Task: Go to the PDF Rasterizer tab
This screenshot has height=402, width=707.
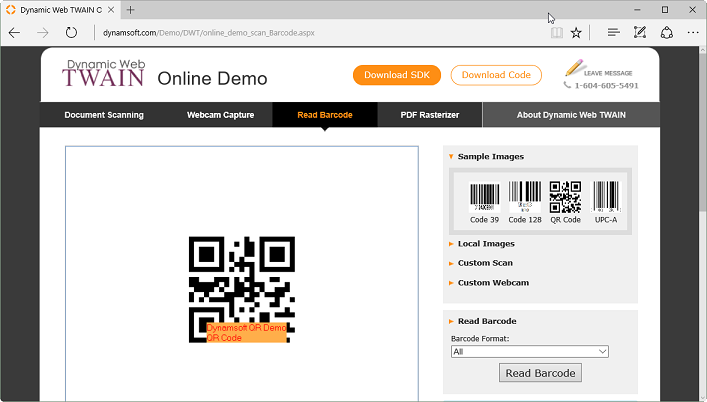Action: click(x=430, y=115)
